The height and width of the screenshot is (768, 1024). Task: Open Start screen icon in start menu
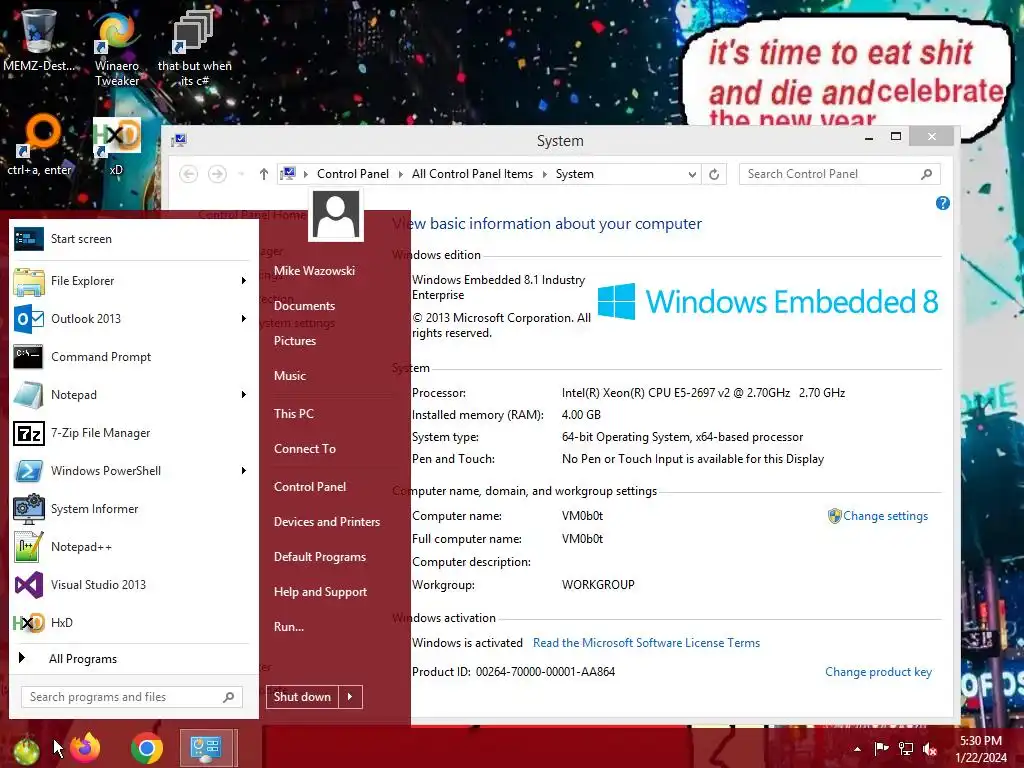click(29, 239)
